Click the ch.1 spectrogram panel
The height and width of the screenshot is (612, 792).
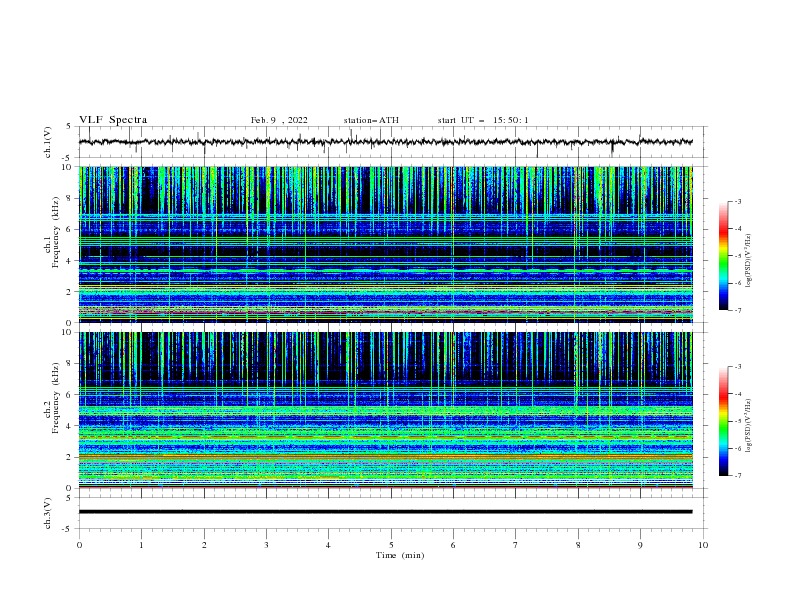pyautogui.click(x=385, y=244)
